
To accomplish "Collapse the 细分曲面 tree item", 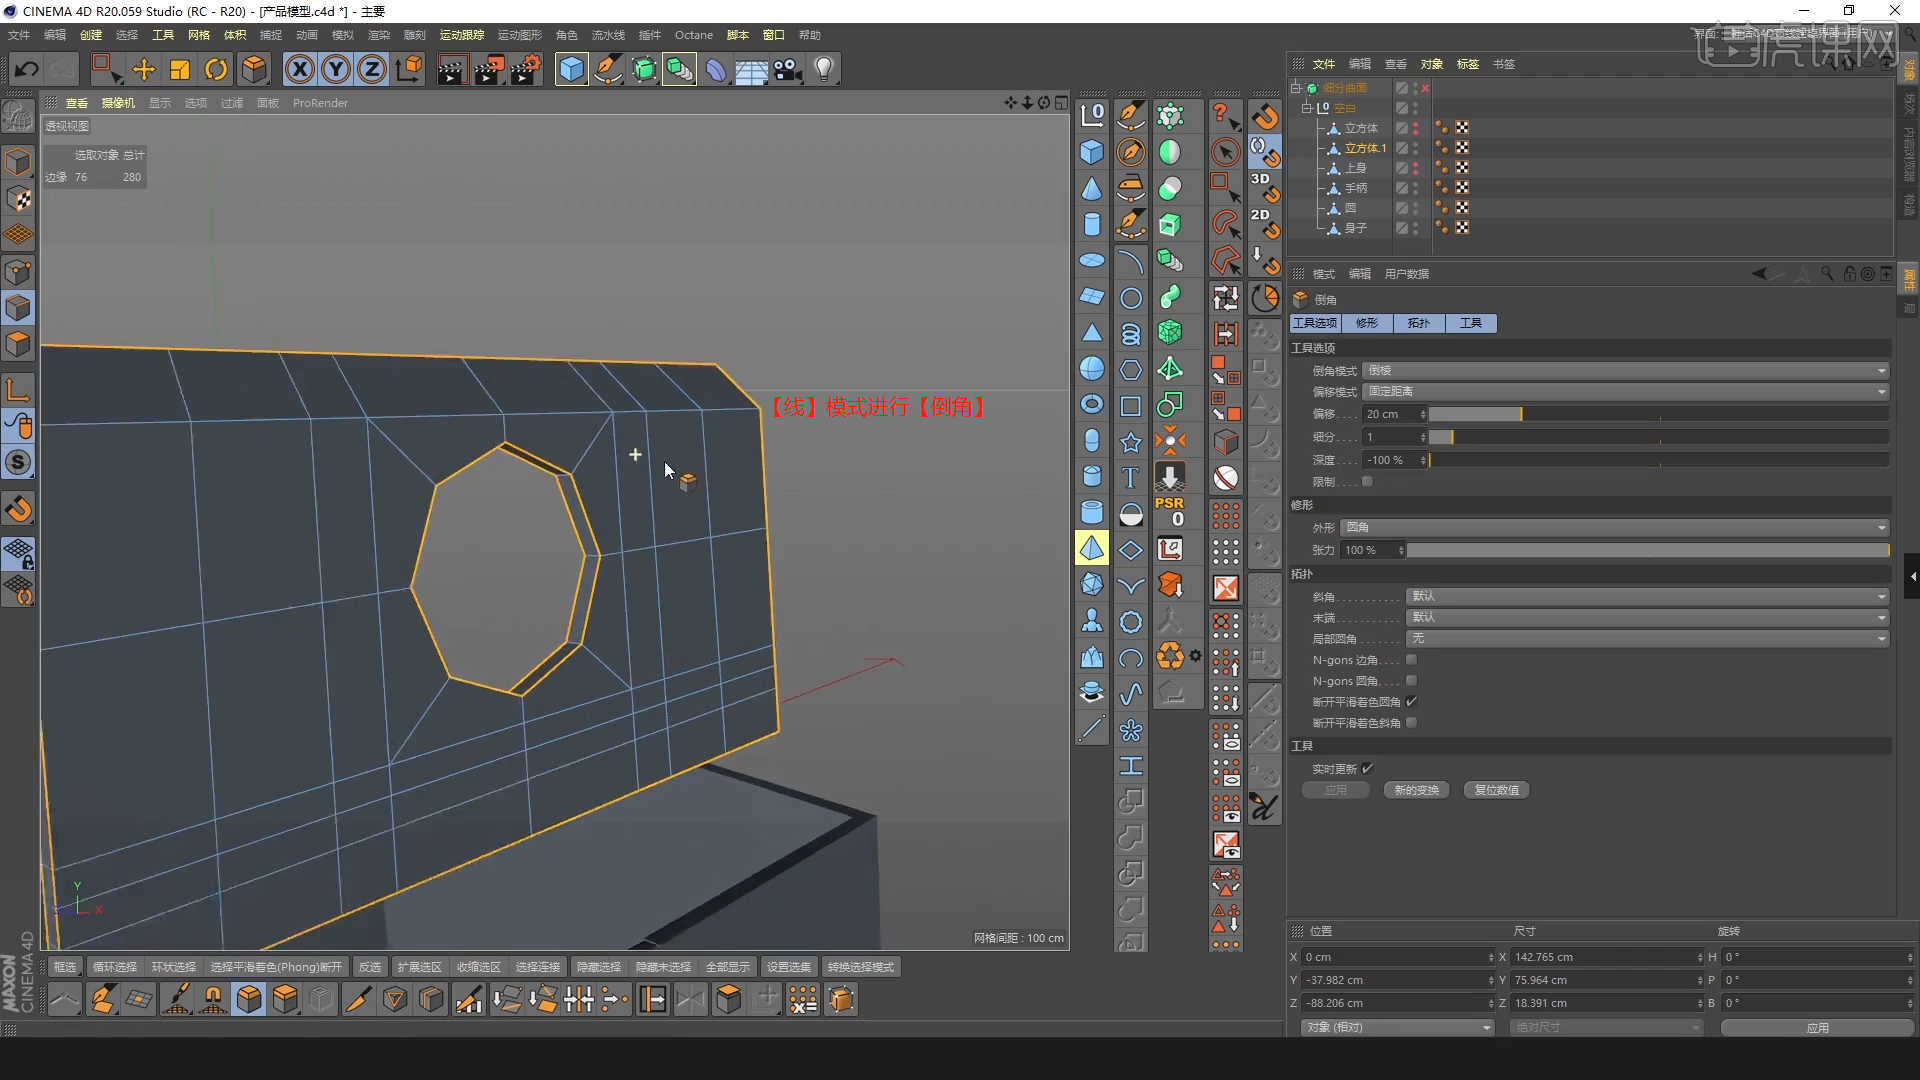I will (1297, 87).
